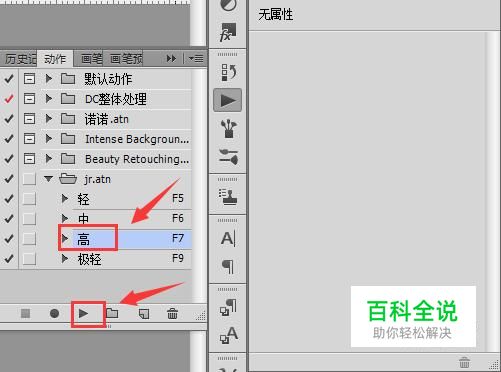The height and width of the screenshot is (372, 501).
Task: Expand steps of the 轻 action
Action: tap(65, 199)
